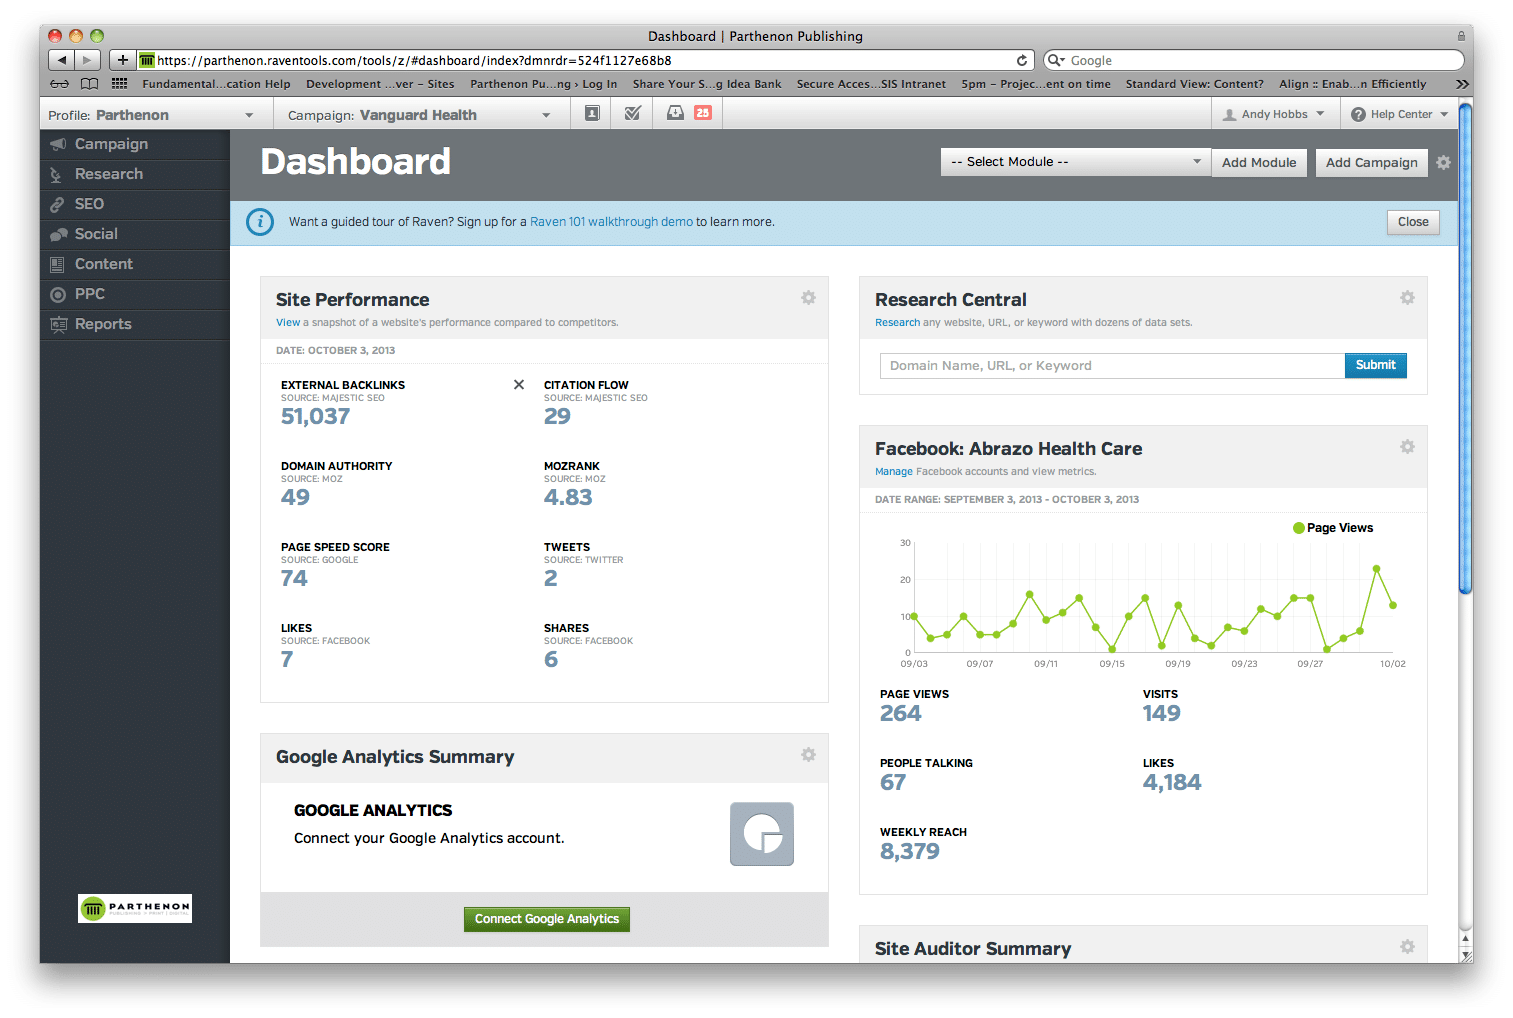Click the Add Campaign button

click(1372, 162)
